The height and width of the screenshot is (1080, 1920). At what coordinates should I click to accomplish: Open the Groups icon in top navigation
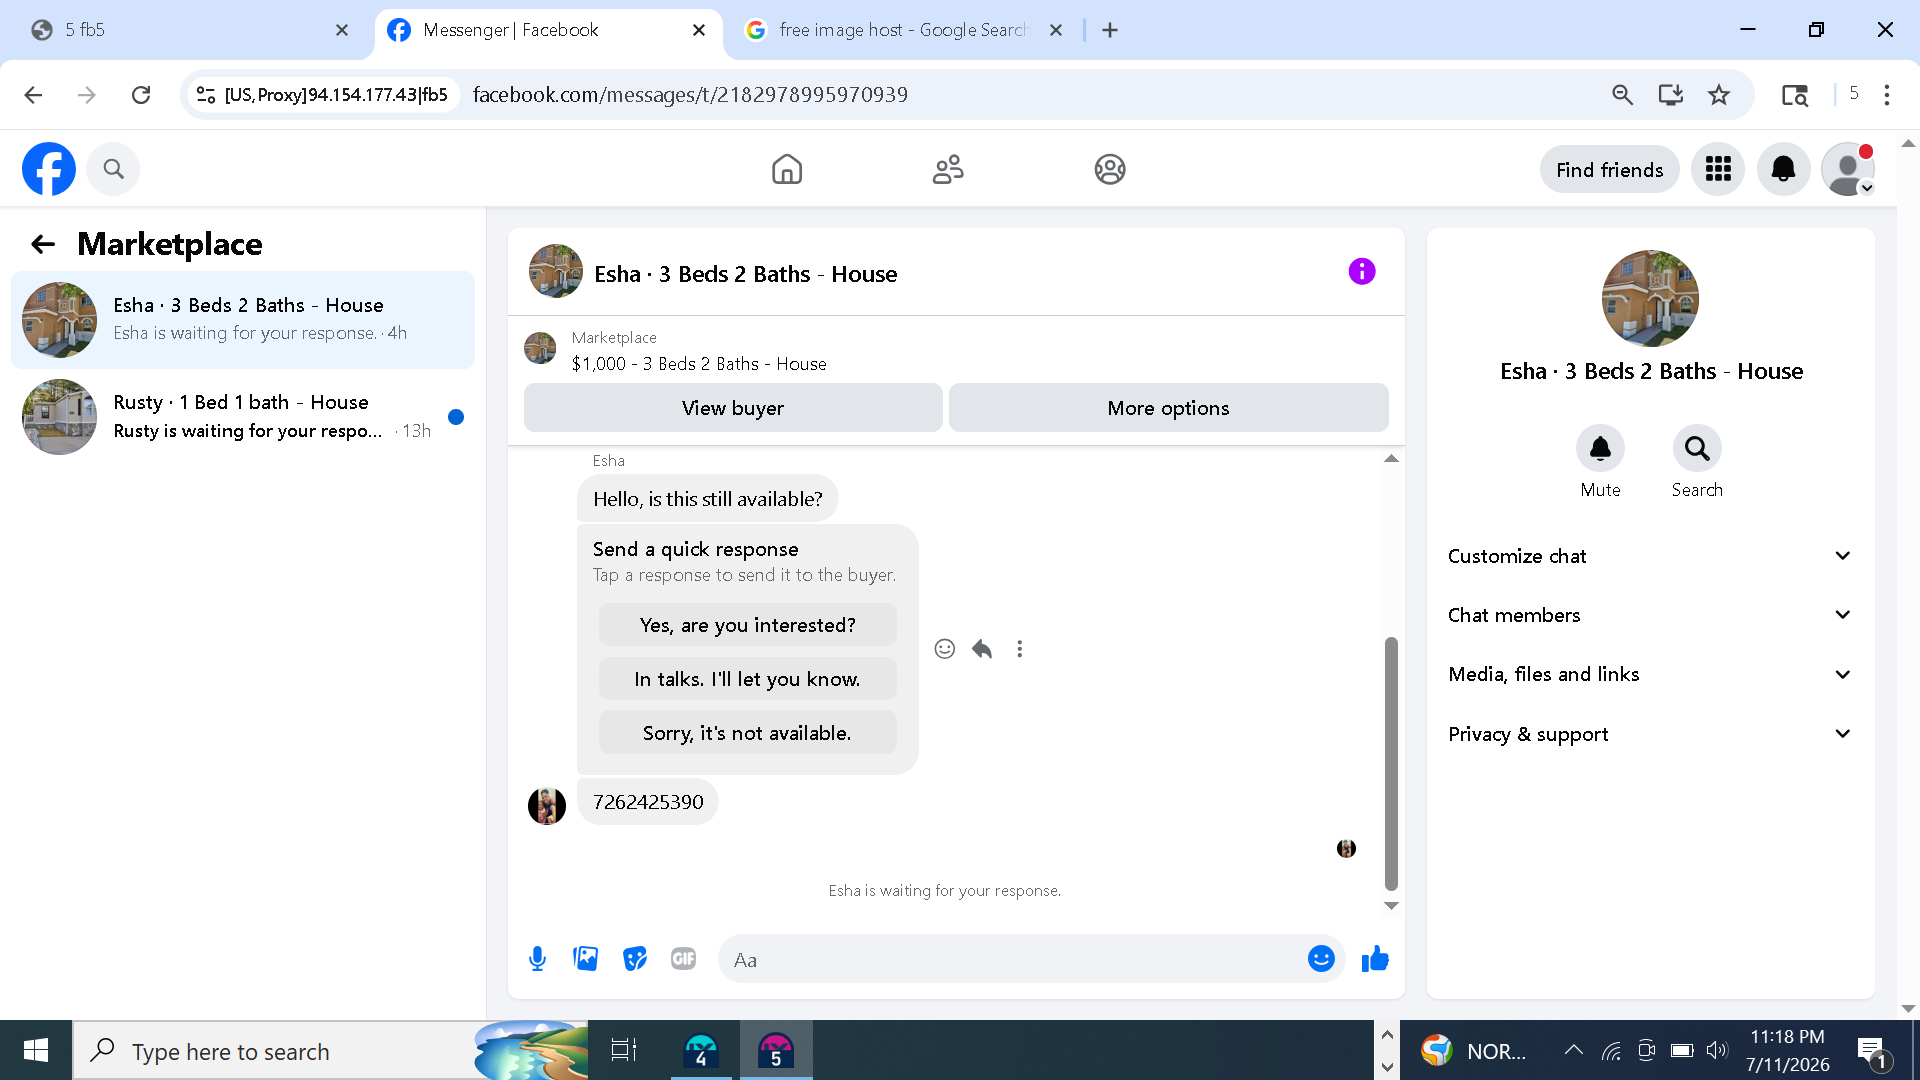tap(1110, 169)
